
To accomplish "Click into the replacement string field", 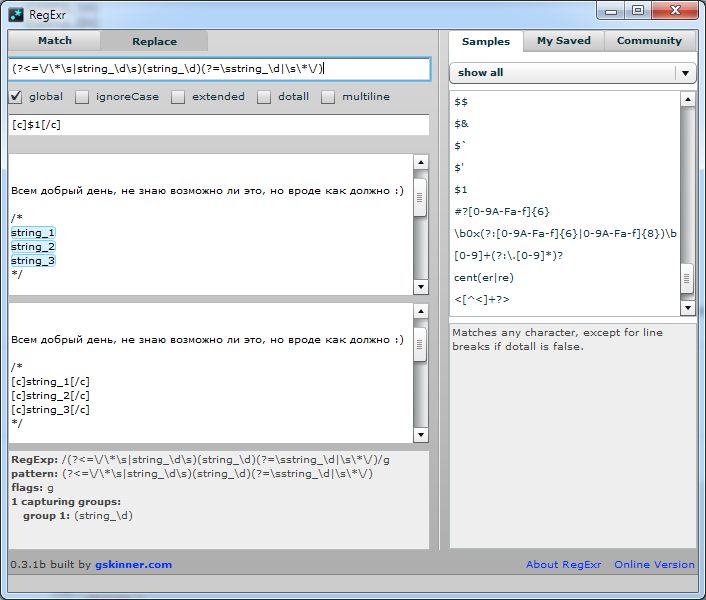I will pyautogui.click(x=219, y=125).
